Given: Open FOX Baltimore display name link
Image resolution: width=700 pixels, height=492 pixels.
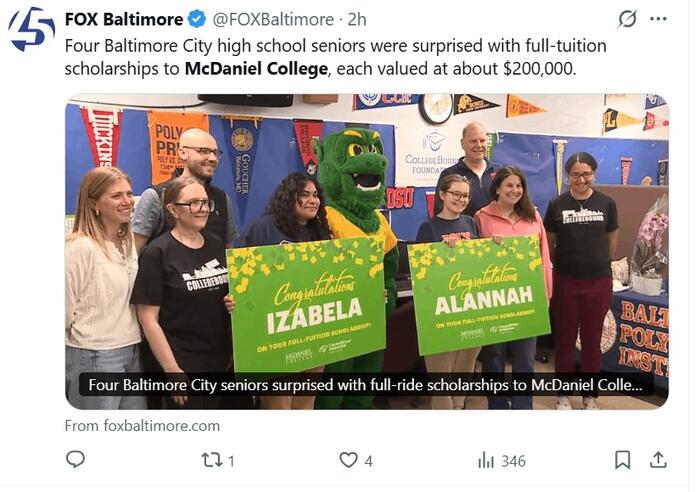Looking at the screenshot, I should coord(124,19).
